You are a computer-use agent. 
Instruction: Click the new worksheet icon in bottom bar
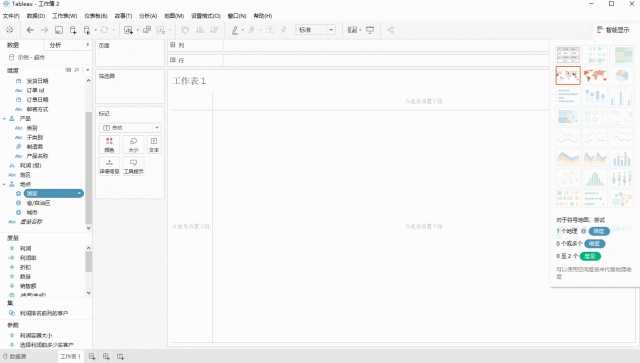click(92, 356)
